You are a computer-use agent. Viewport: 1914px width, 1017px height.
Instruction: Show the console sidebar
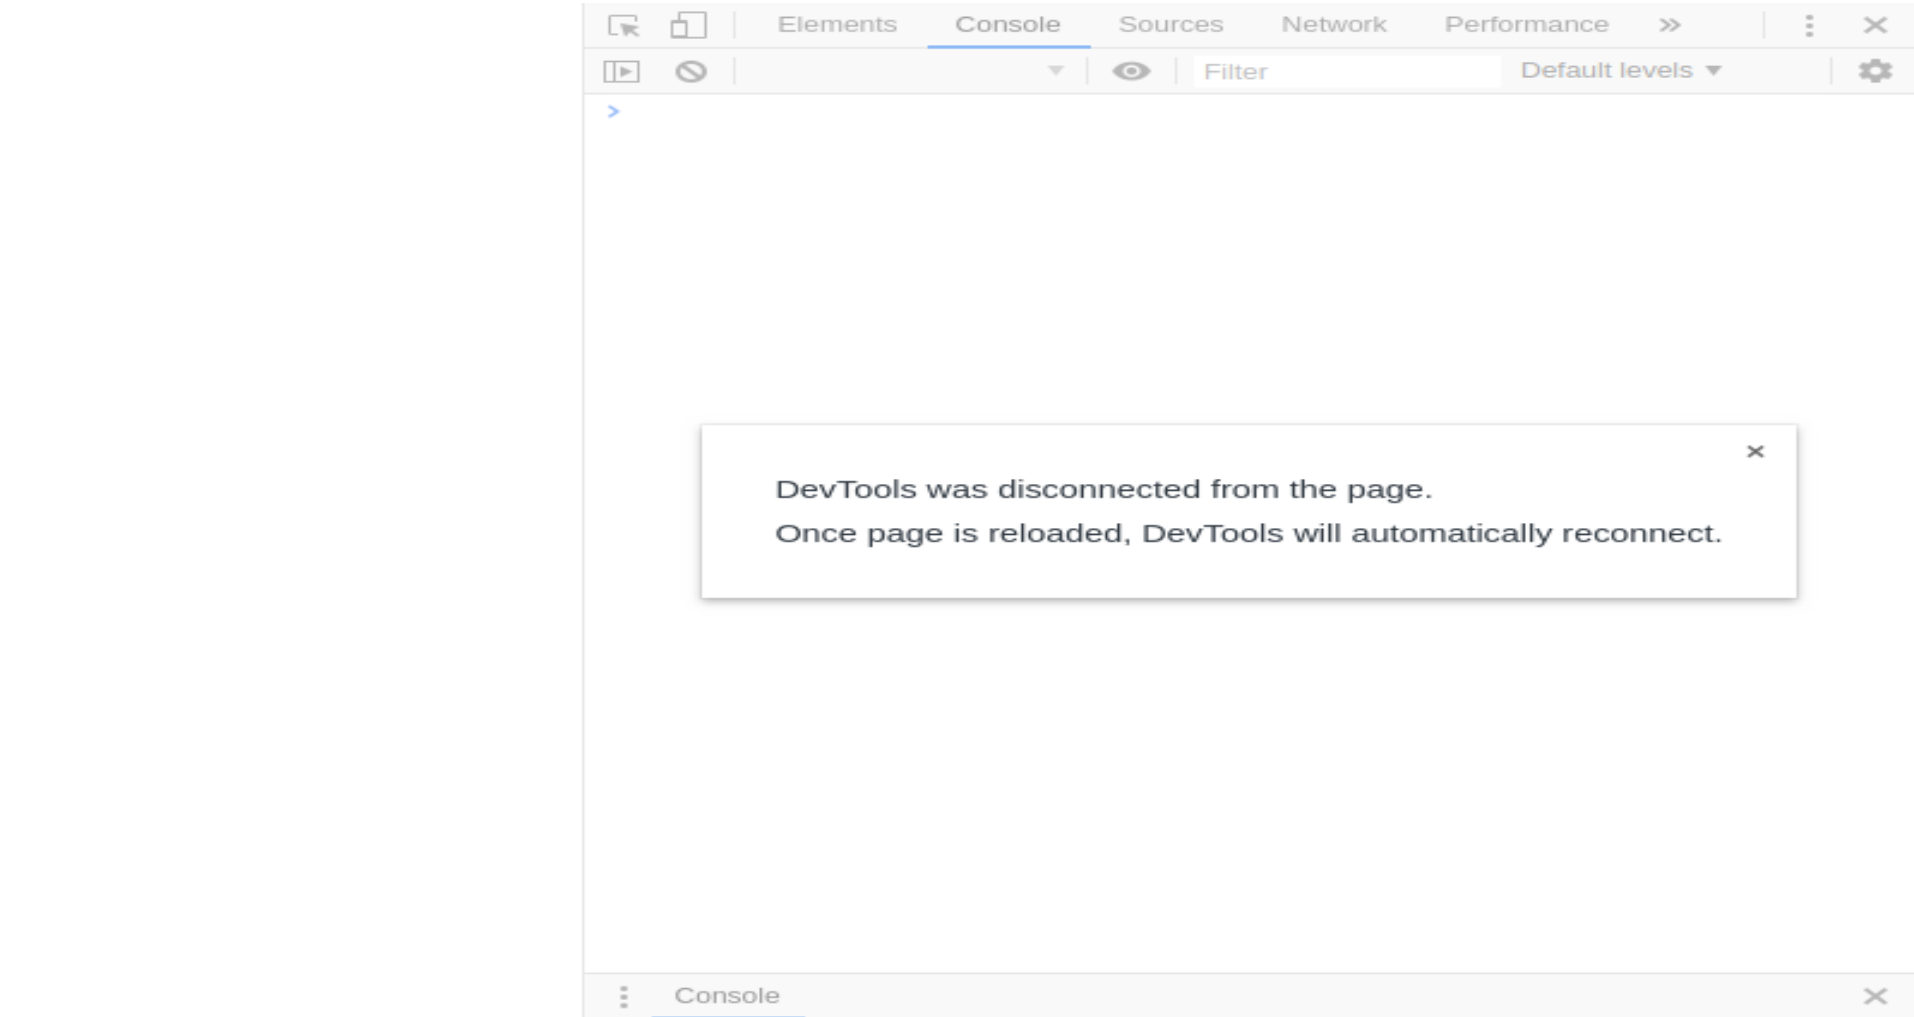coord(621,71)
